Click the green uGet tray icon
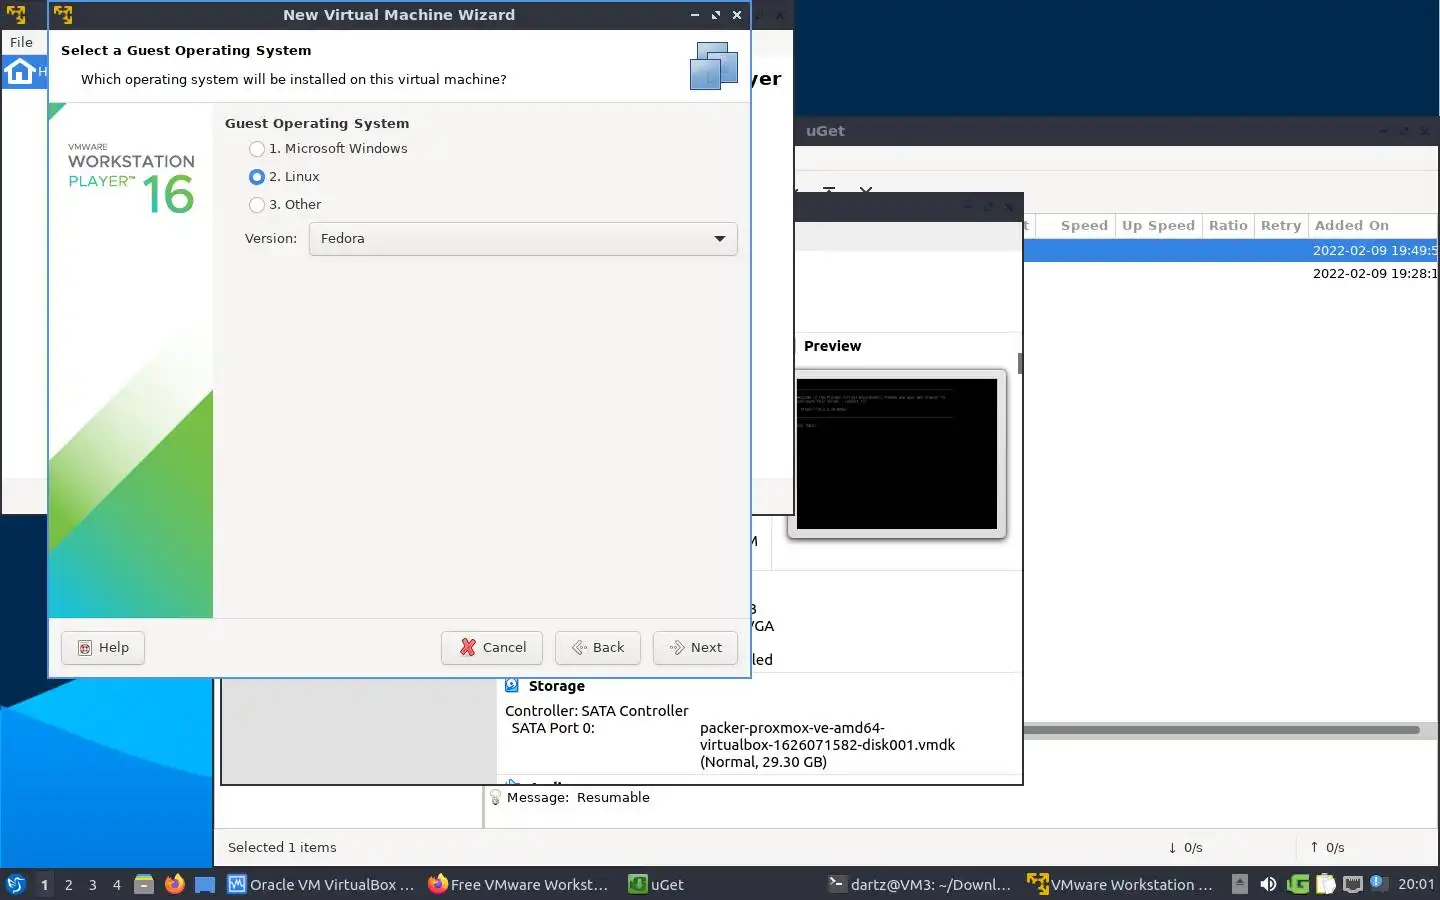Viewport: 1440px width, 900px height. pyautogui.click(x=1298, y=884)
